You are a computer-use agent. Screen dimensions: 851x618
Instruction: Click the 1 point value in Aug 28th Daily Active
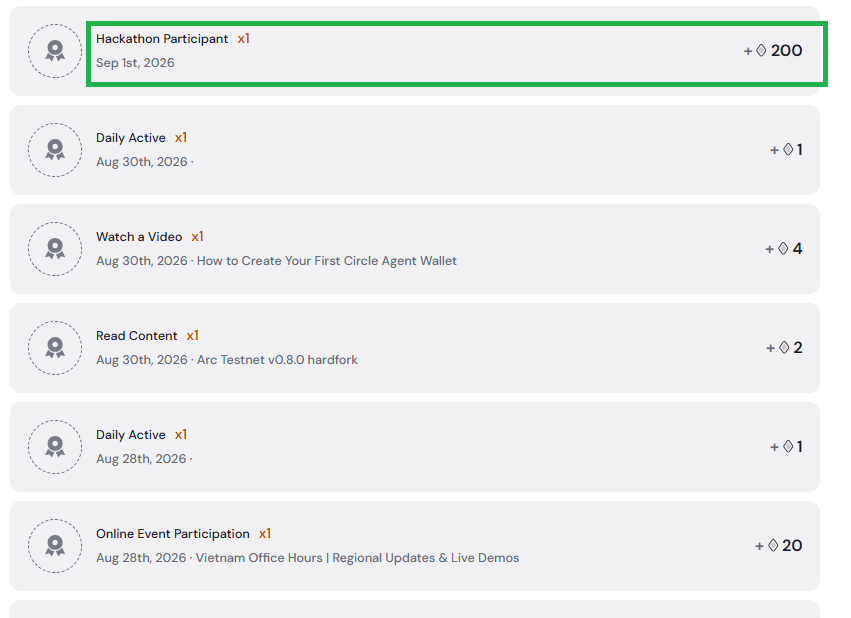tap(799, 447)
